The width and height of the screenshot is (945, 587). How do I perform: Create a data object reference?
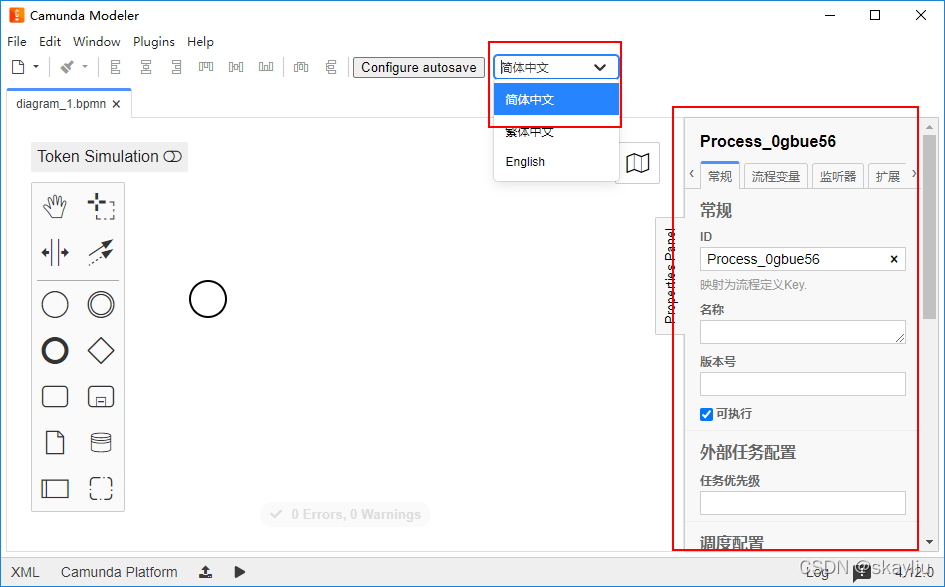tap(55, 442)
